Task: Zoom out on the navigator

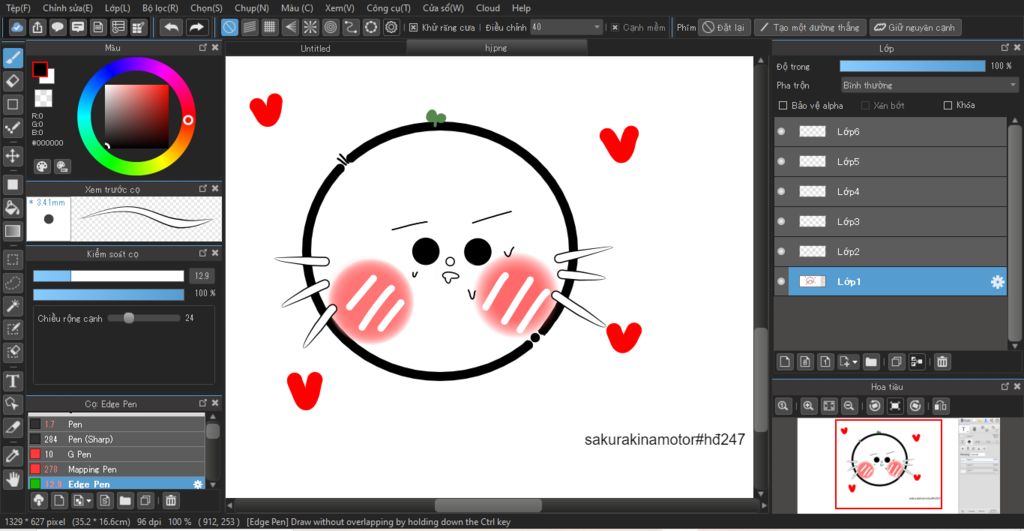Action: tap(849, 406)
